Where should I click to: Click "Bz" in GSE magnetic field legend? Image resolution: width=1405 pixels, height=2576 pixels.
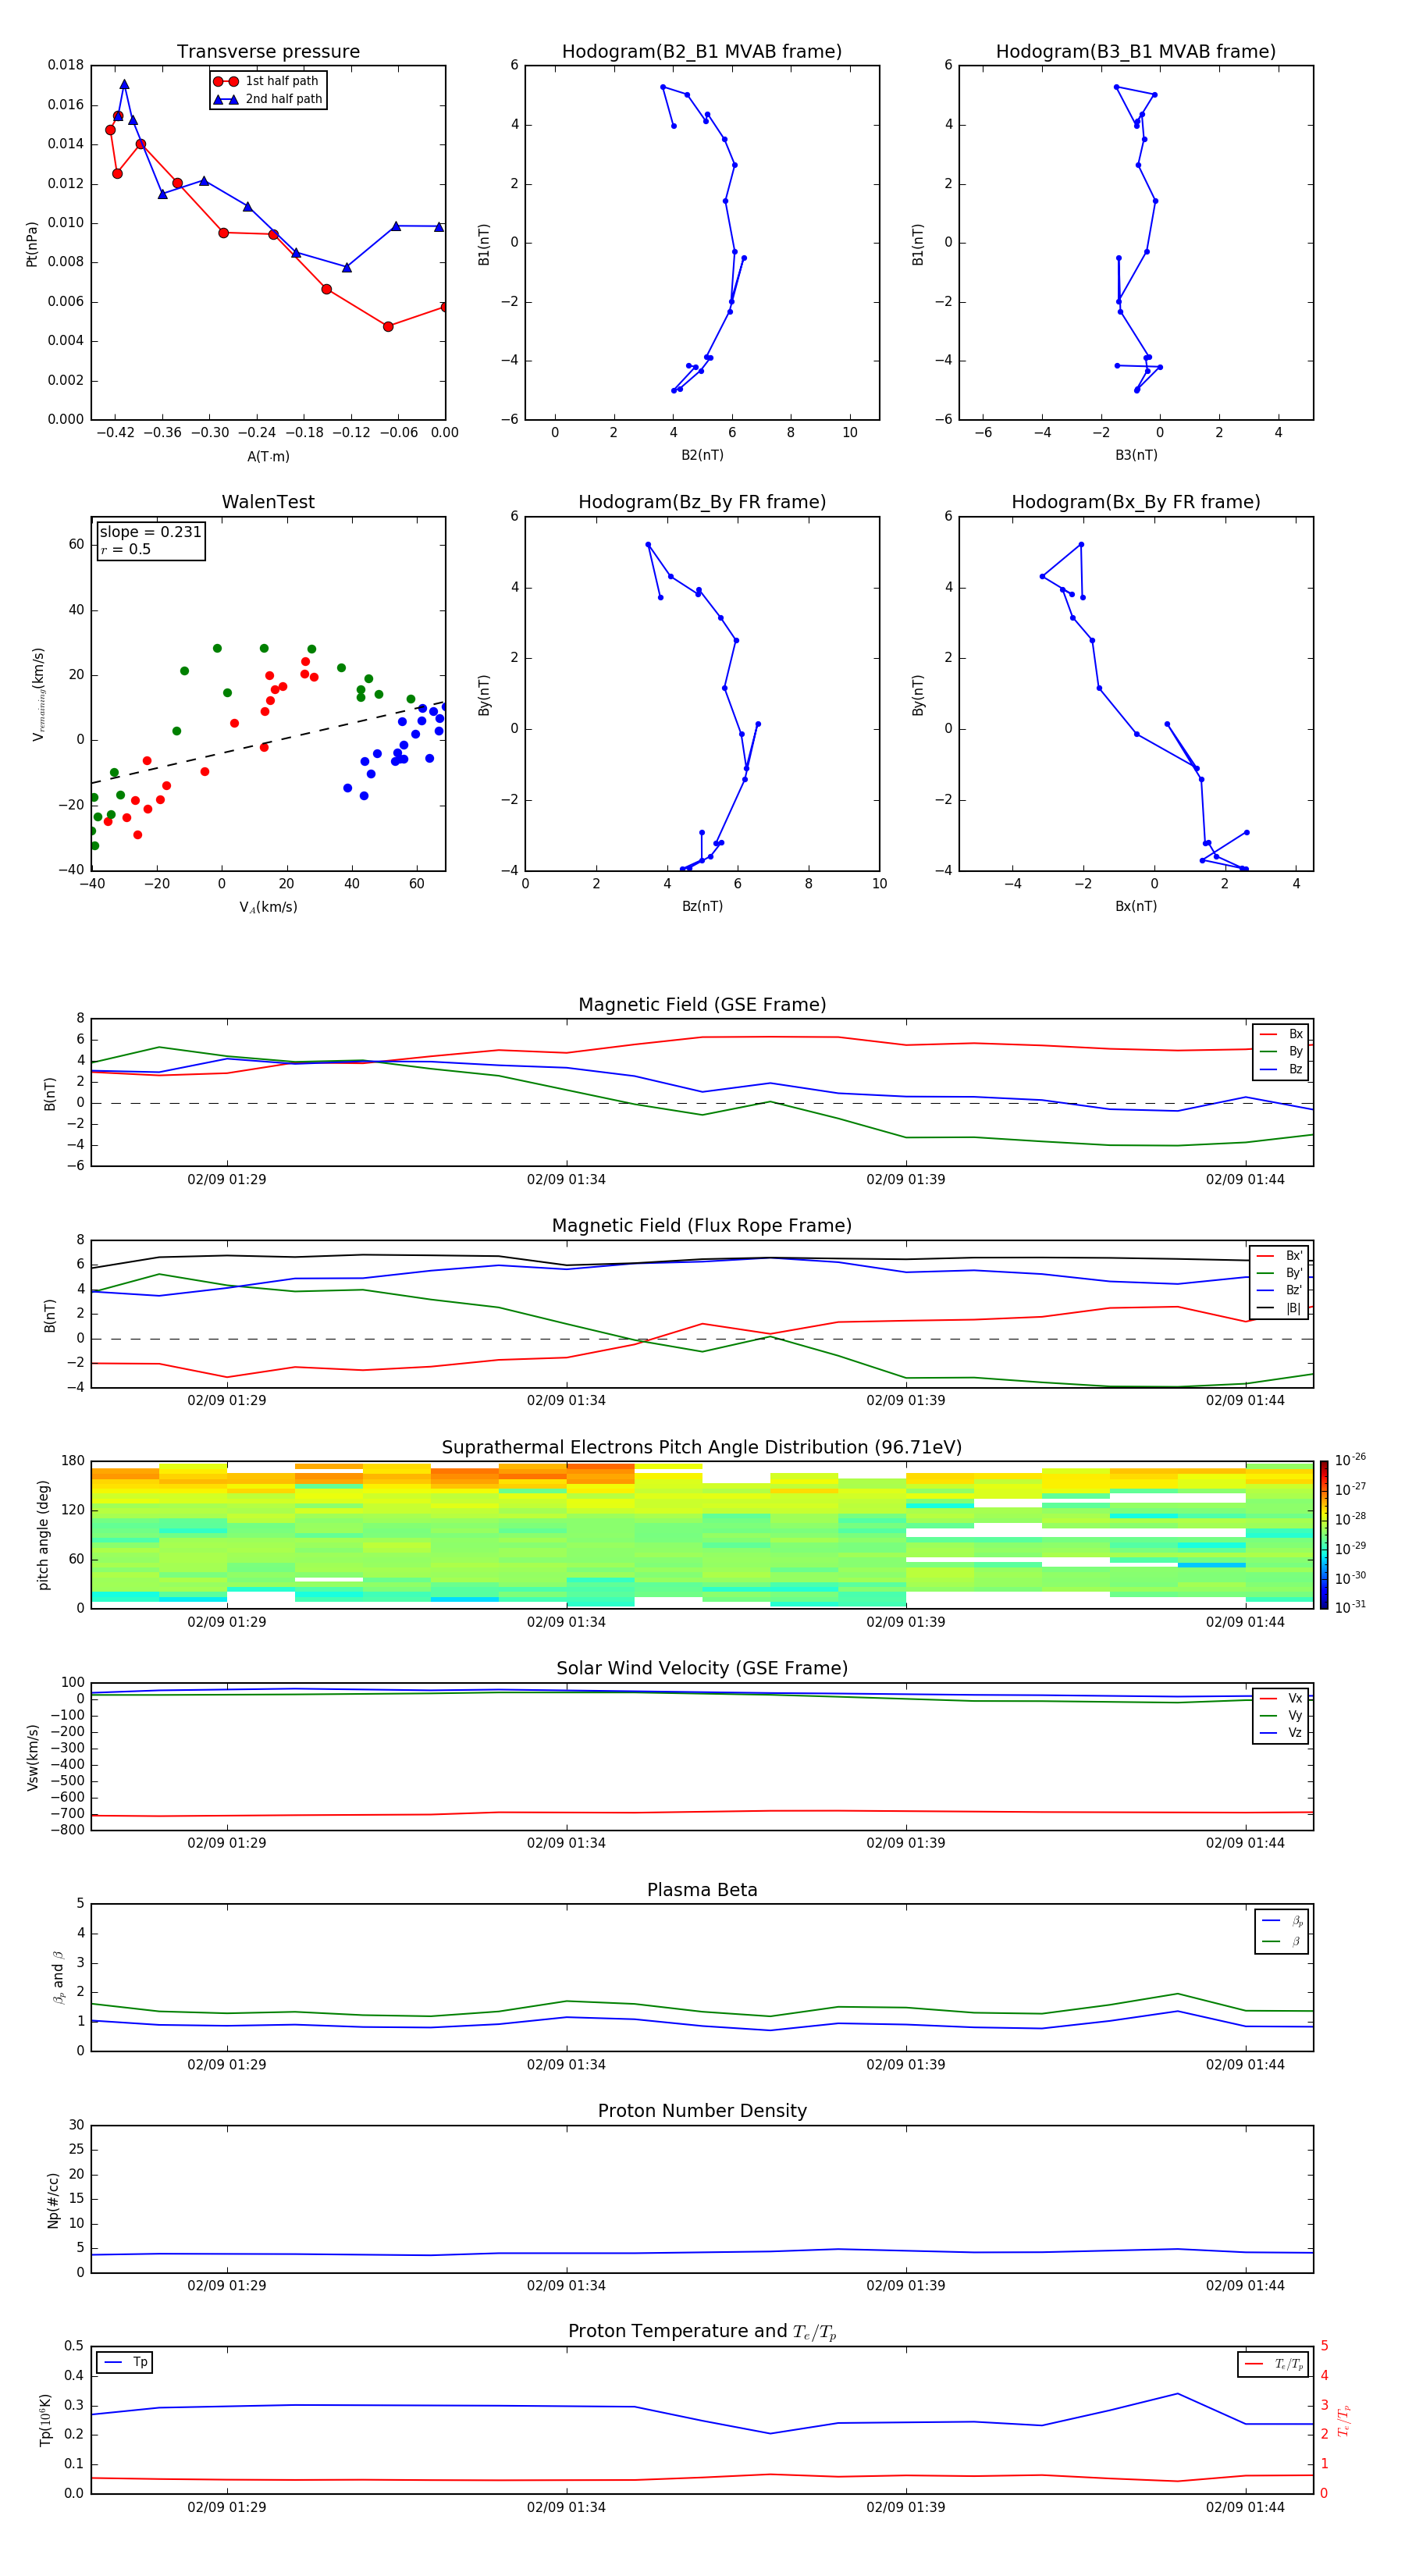click(1295, 1069)
